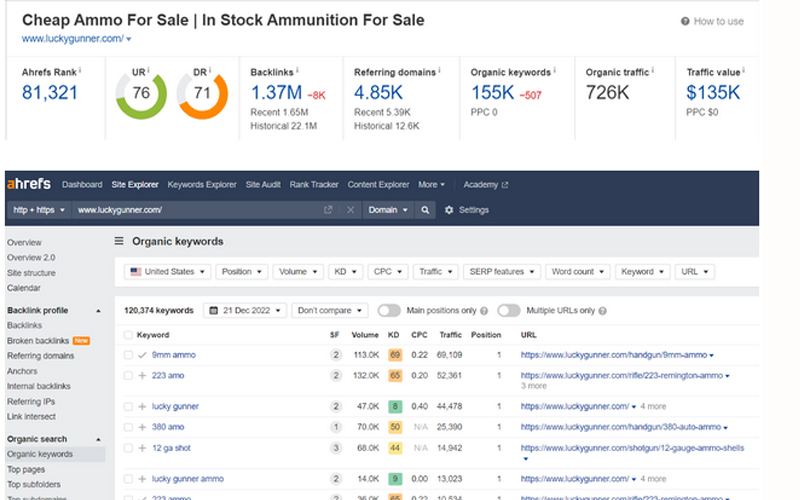800x500 pixels.
Task: Click the plus icon for 380 amo
Action: coord(142,427)
